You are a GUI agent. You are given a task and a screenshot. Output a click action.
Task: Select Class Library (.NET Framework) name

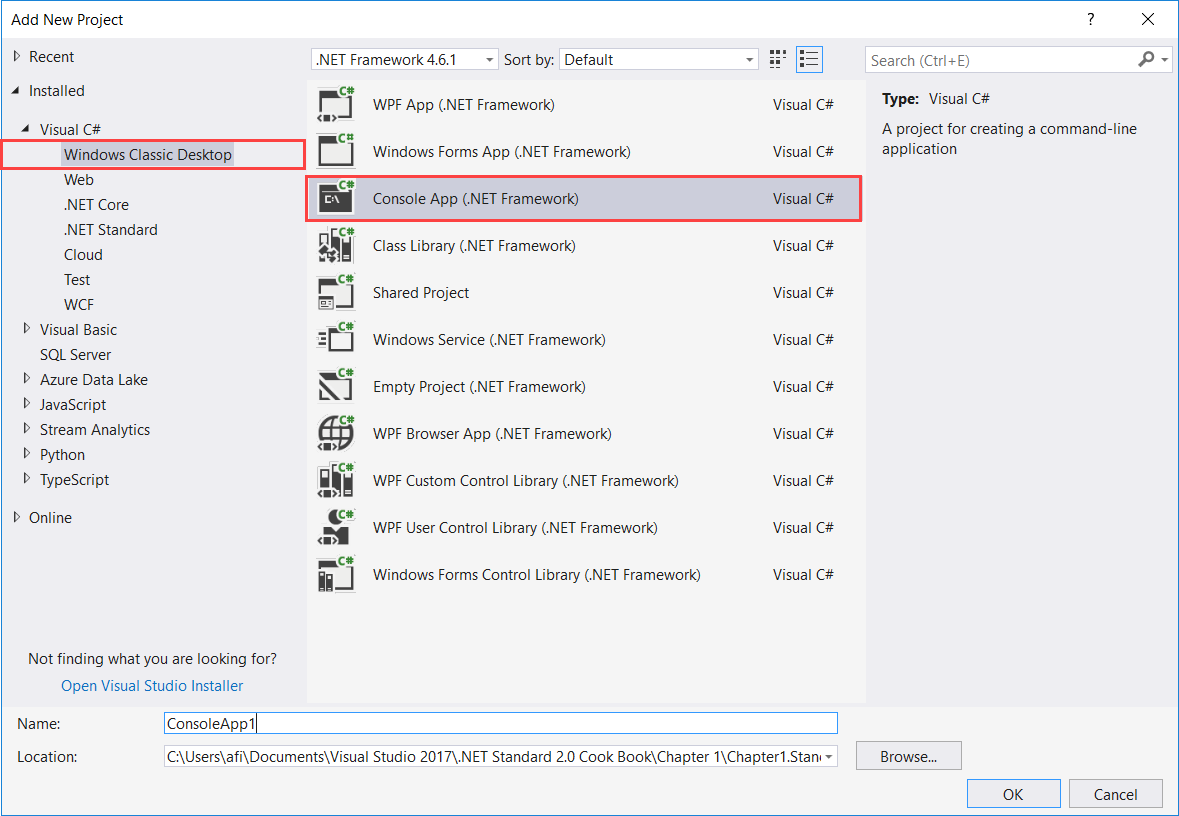(x=474, y=246)
